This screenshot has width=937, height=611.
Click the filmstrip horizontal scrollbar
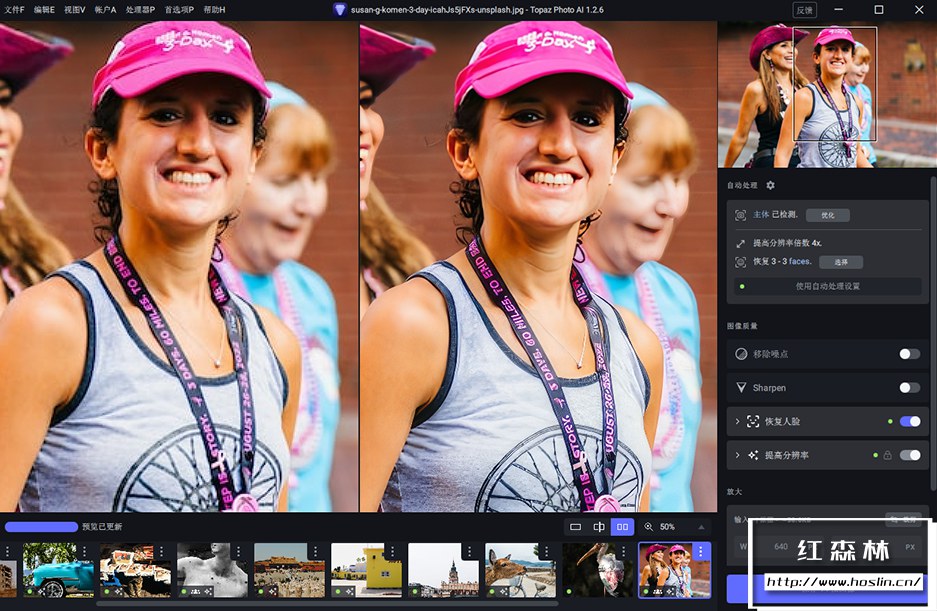[x=327, y=604]
